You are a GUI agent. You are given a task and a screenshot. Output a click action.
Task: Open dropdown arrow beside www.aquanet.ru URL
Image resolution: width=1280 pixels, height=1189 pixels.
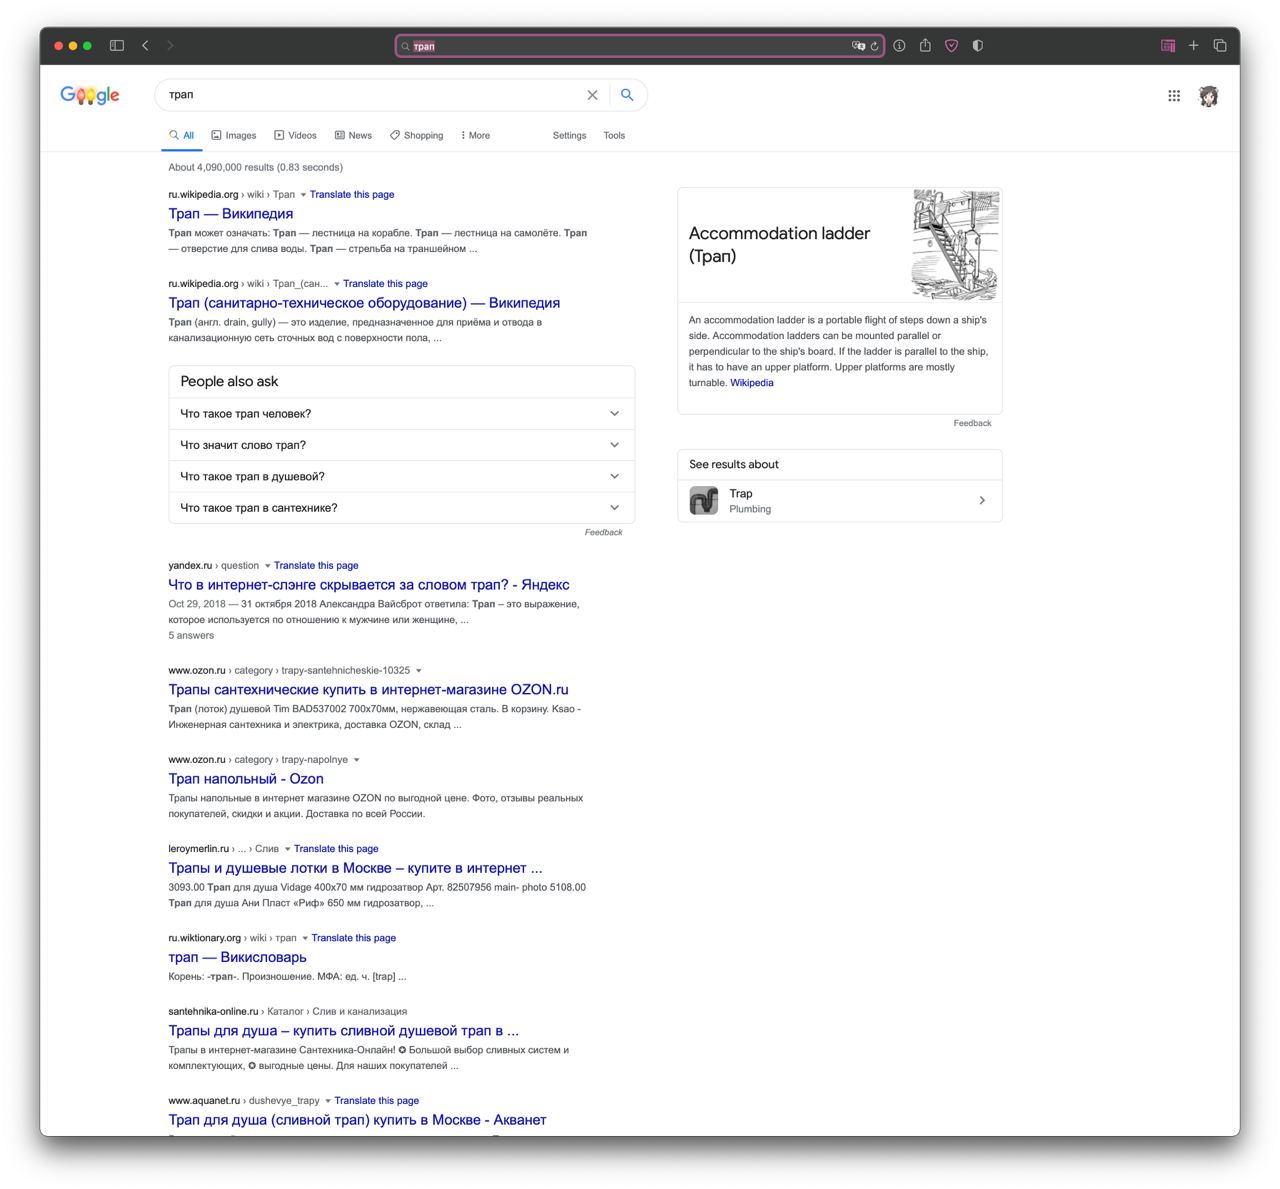(x=327, y=1101)
